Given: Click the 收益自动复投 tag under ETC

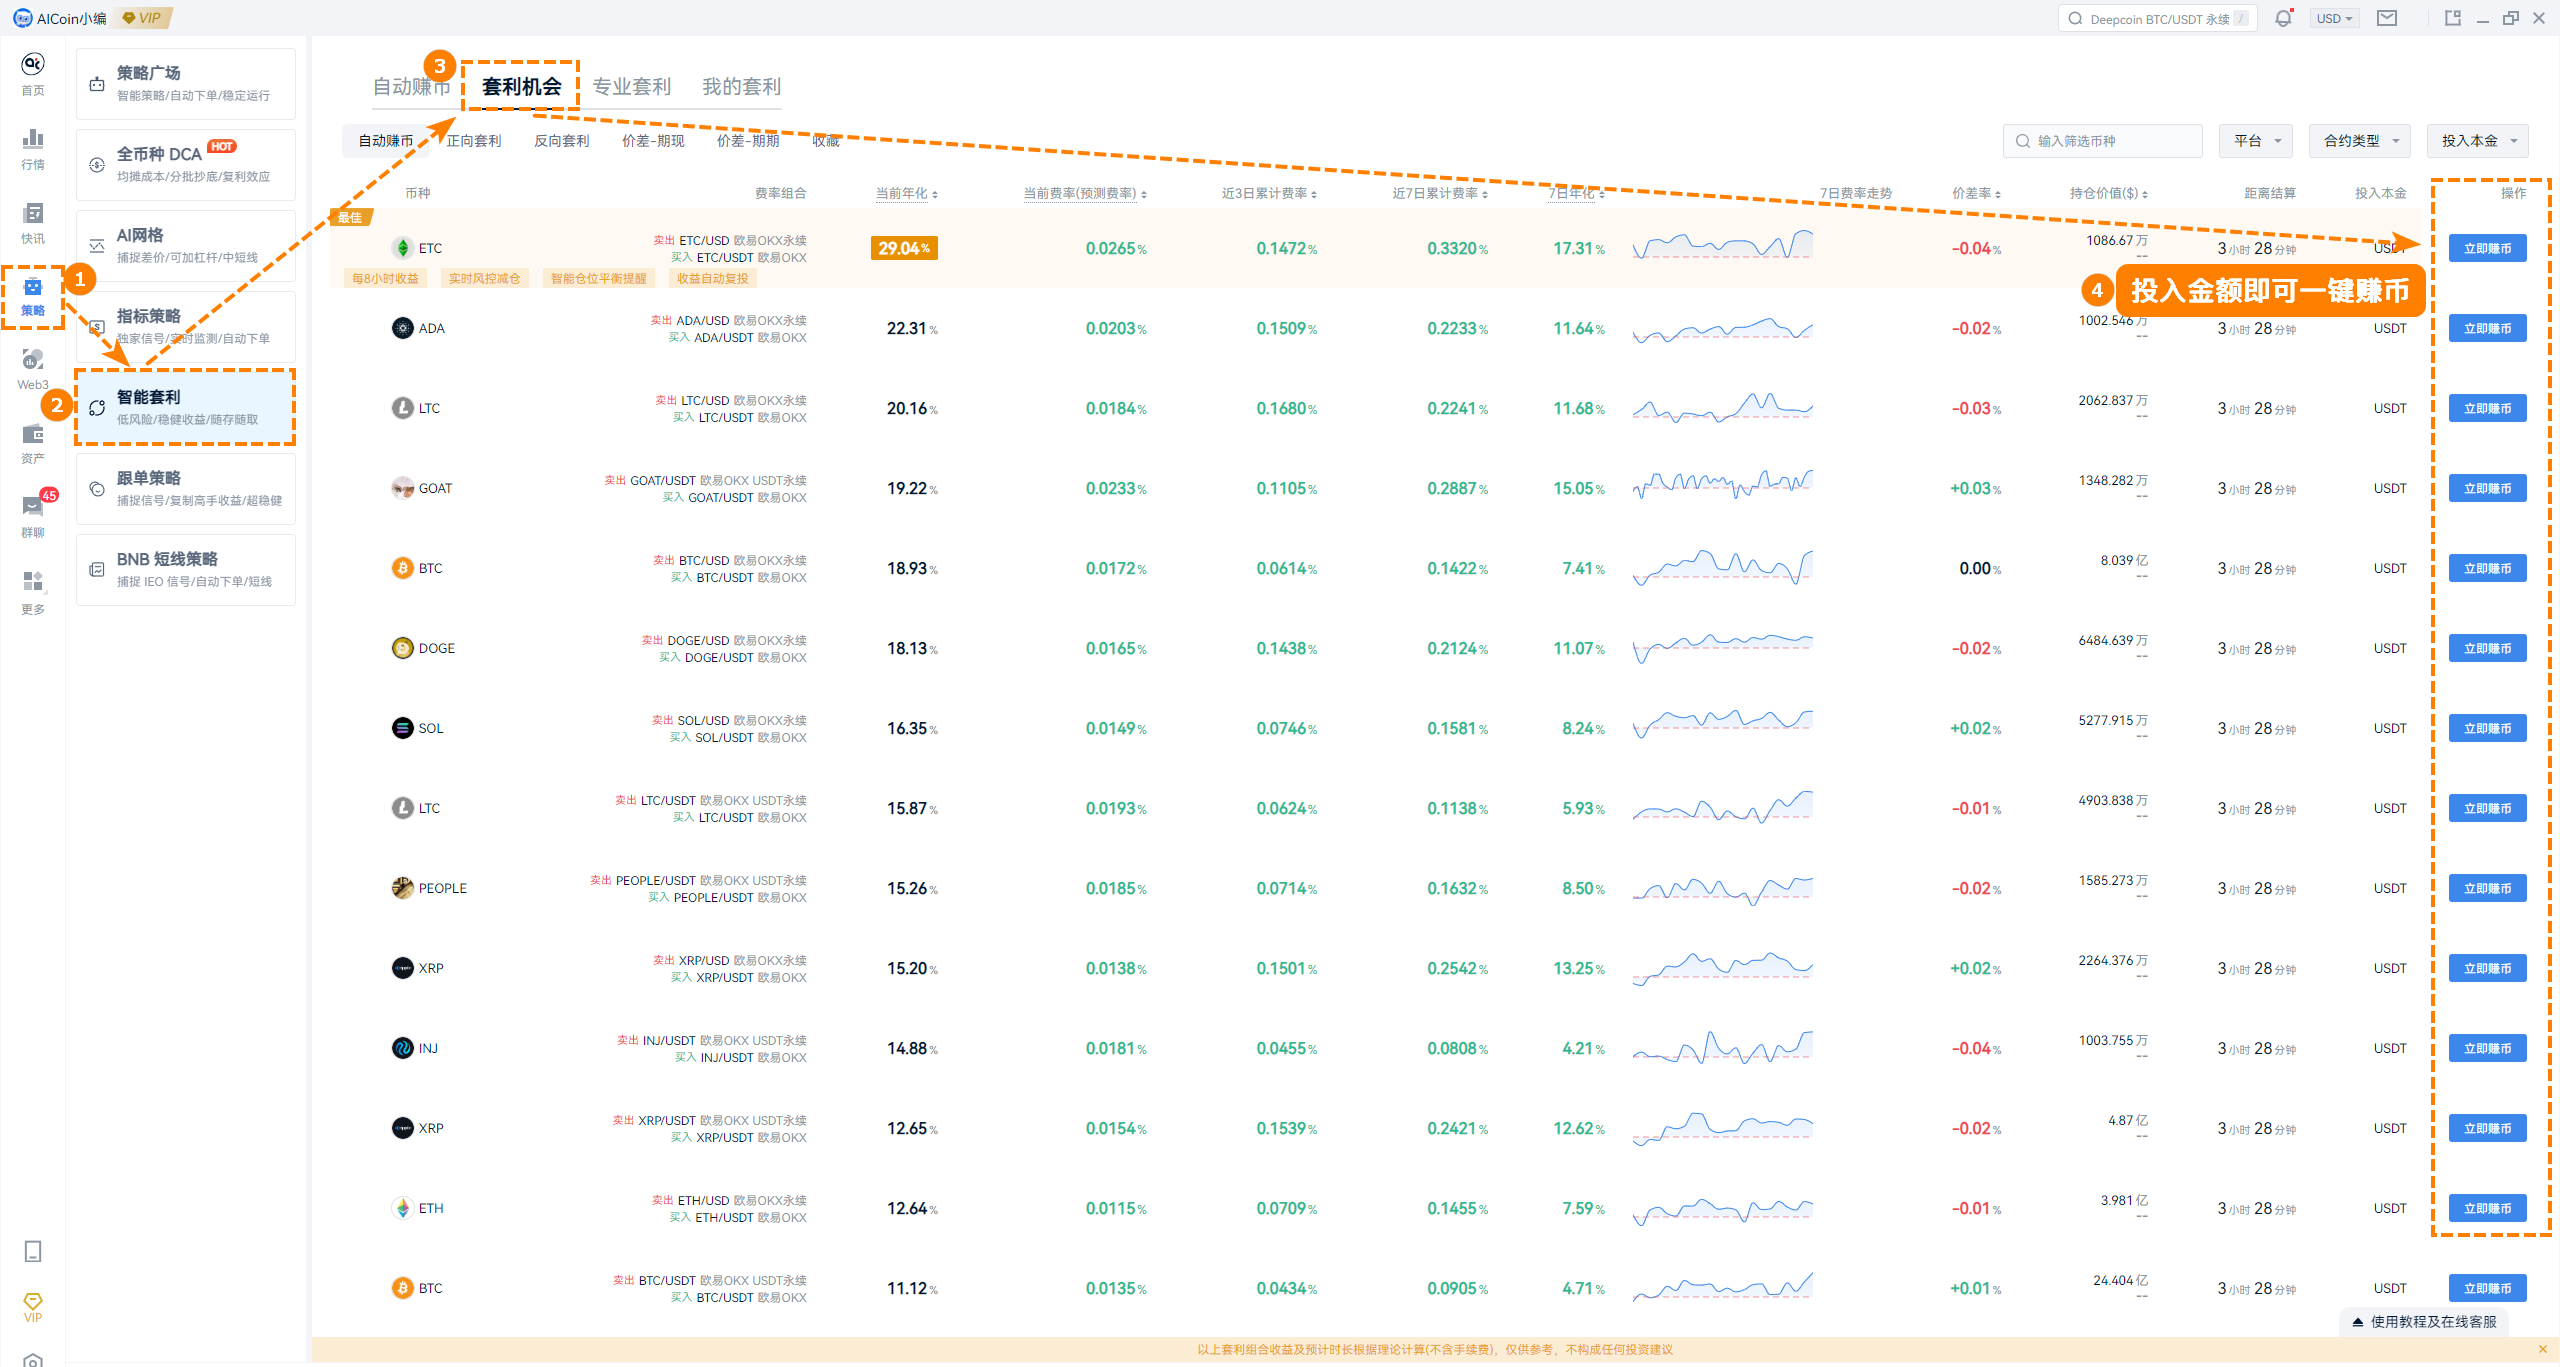Looking at the screenshot, I should pyautogui.click(x=712, y=278).
